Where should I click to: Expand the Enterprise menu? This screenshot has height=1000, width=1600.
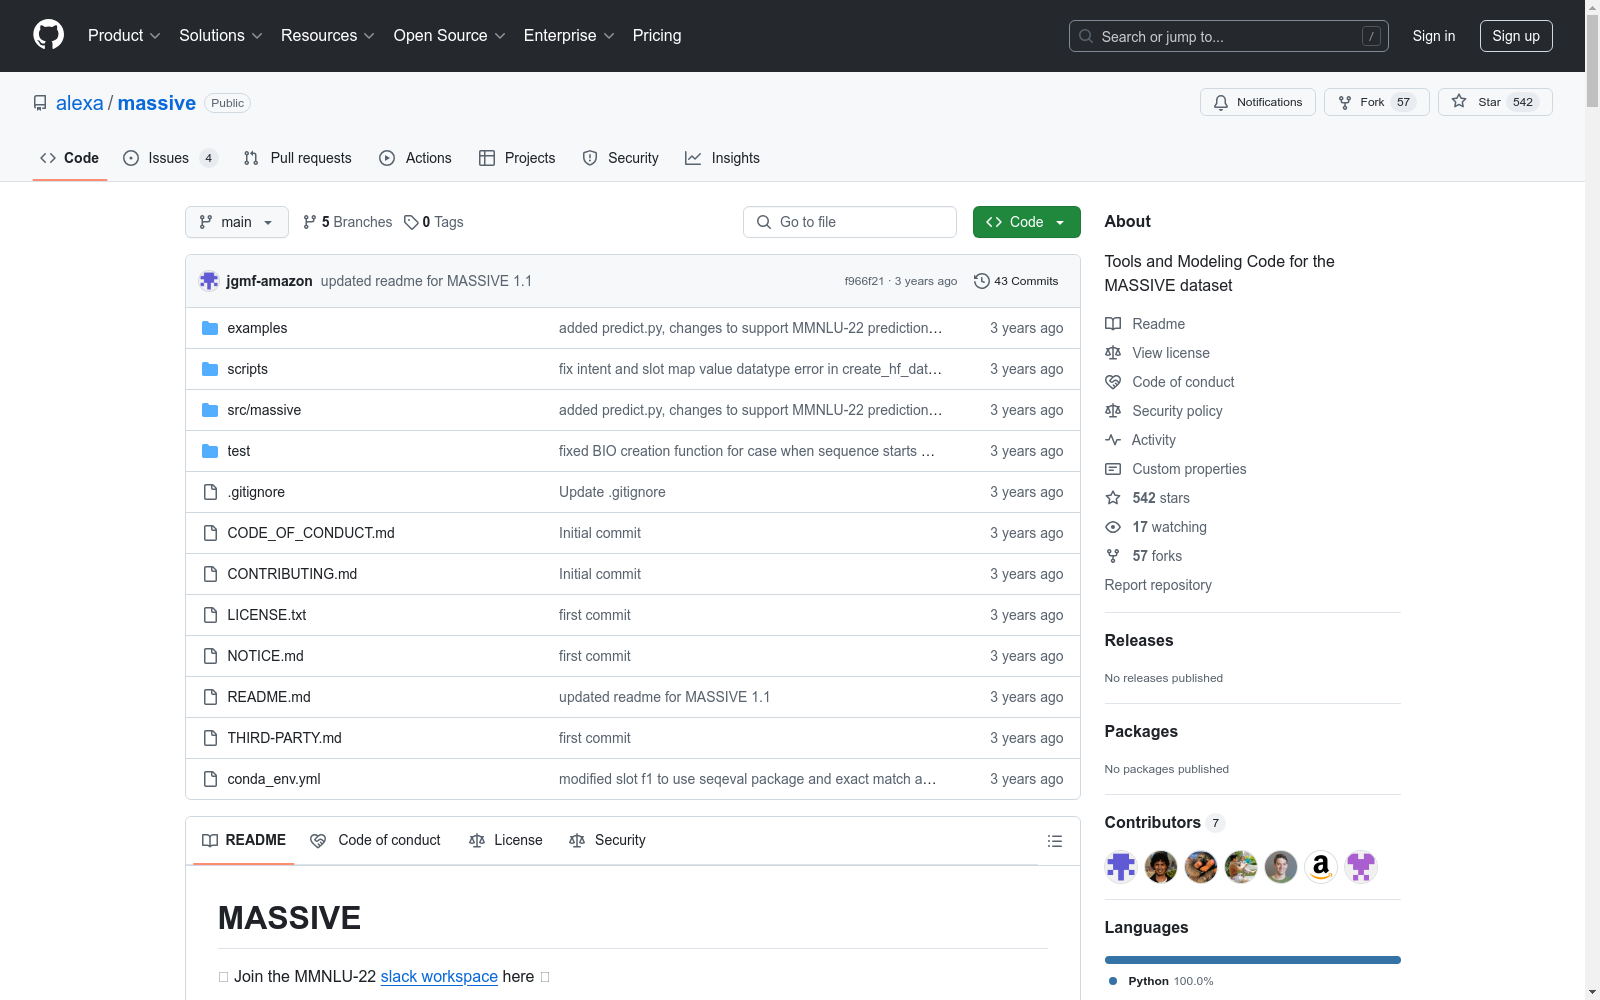click(x=569, y=36)
